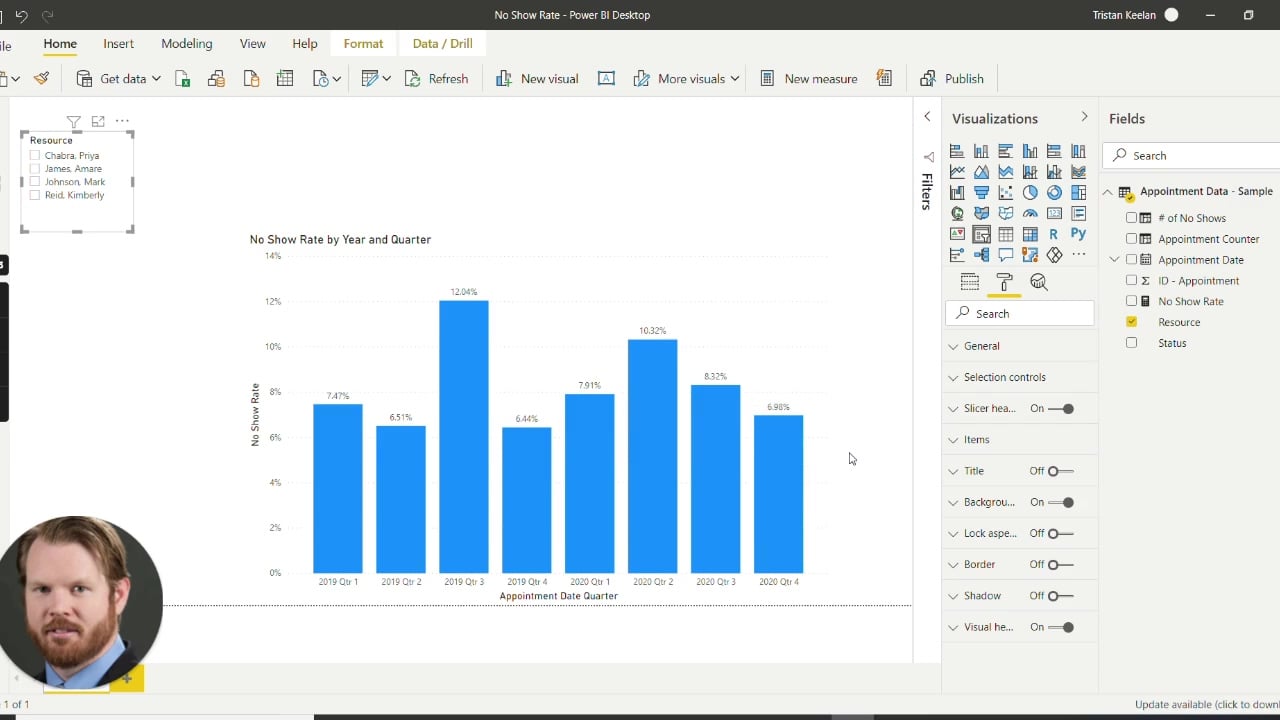Click inside the Visualizations search box
The width and height of the screenshot is (1280, 720).
pos(1020,313)
